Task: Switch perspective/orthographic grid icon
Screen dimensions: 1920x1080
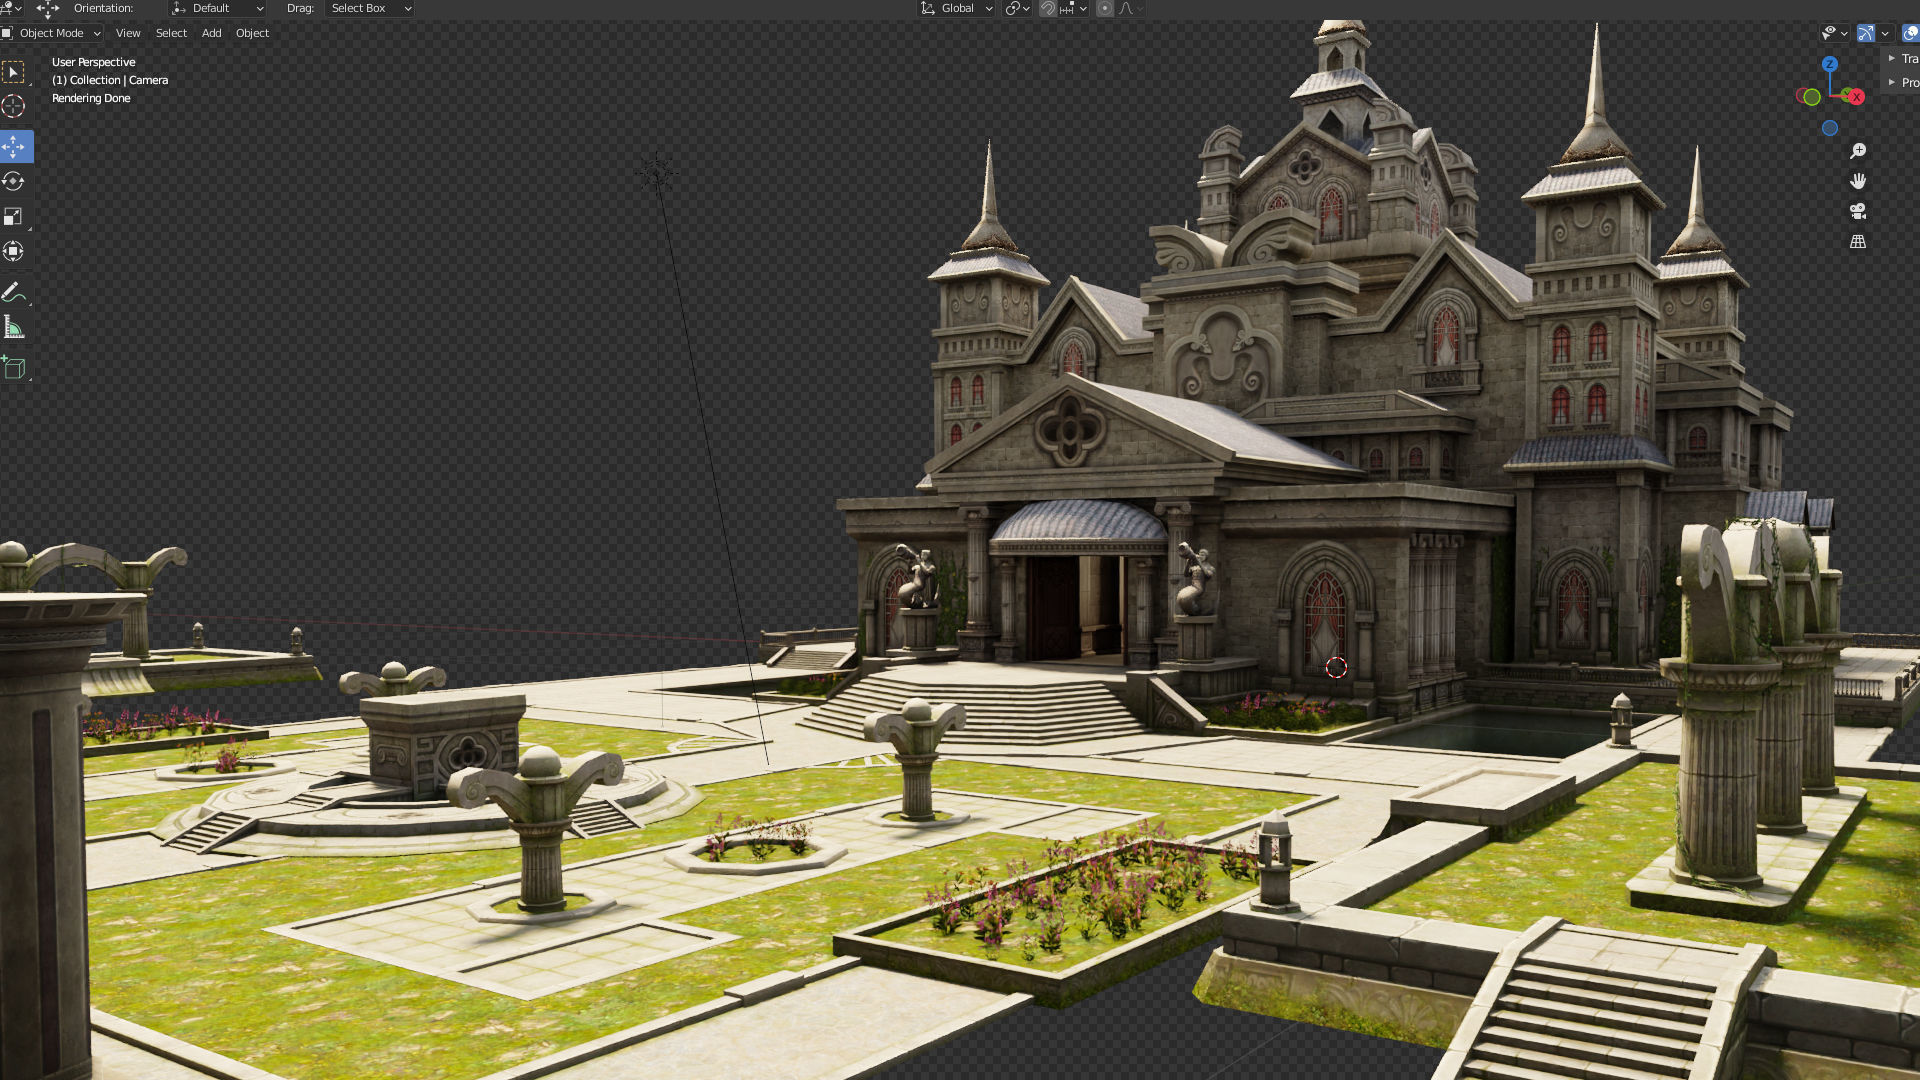Action: [x=1858, y=242]
